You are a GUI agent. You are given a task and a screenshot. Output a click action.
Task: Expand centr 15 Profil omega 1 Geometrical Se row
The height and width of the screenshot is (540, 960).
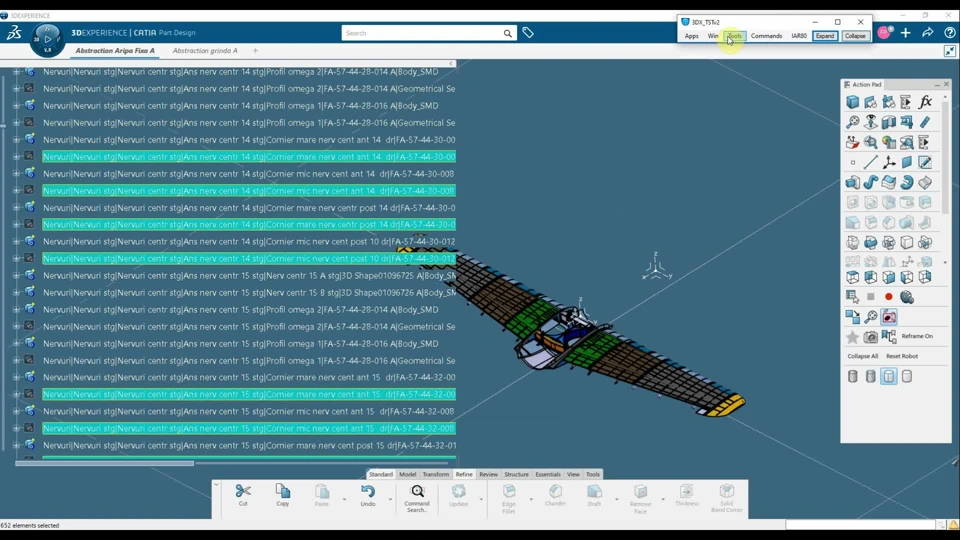17,361
